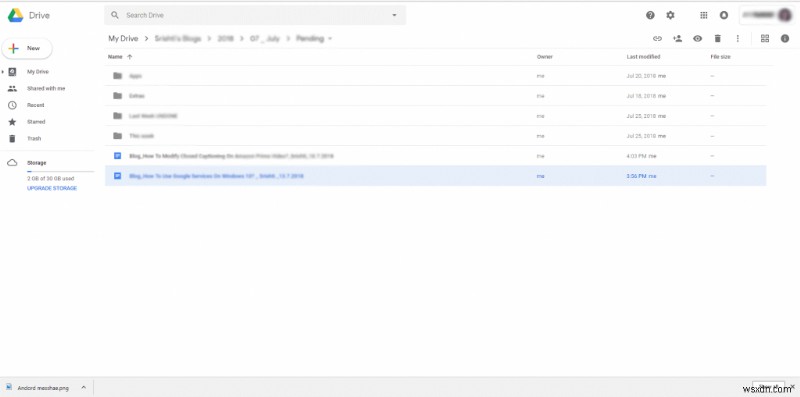The image size is (800, 397).
Task: Click the 3:56 PM modified time
Action: pos(637,176)
